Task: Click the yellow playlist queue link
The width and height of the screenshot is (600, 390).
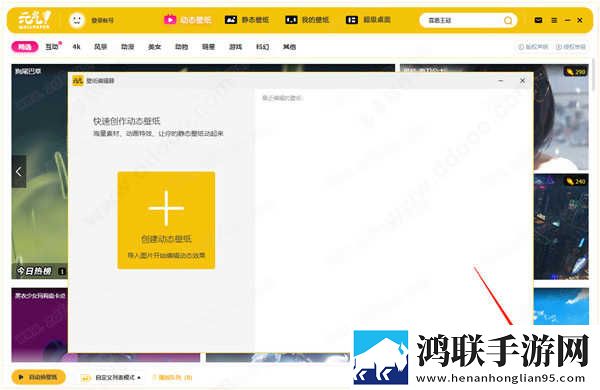Action: coord(173,377)
